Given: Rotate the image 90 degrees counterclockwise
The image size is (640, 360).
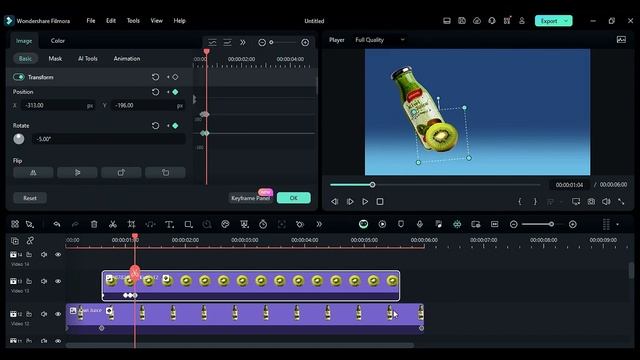Looking at the screenshot, I should coord(165,173).
